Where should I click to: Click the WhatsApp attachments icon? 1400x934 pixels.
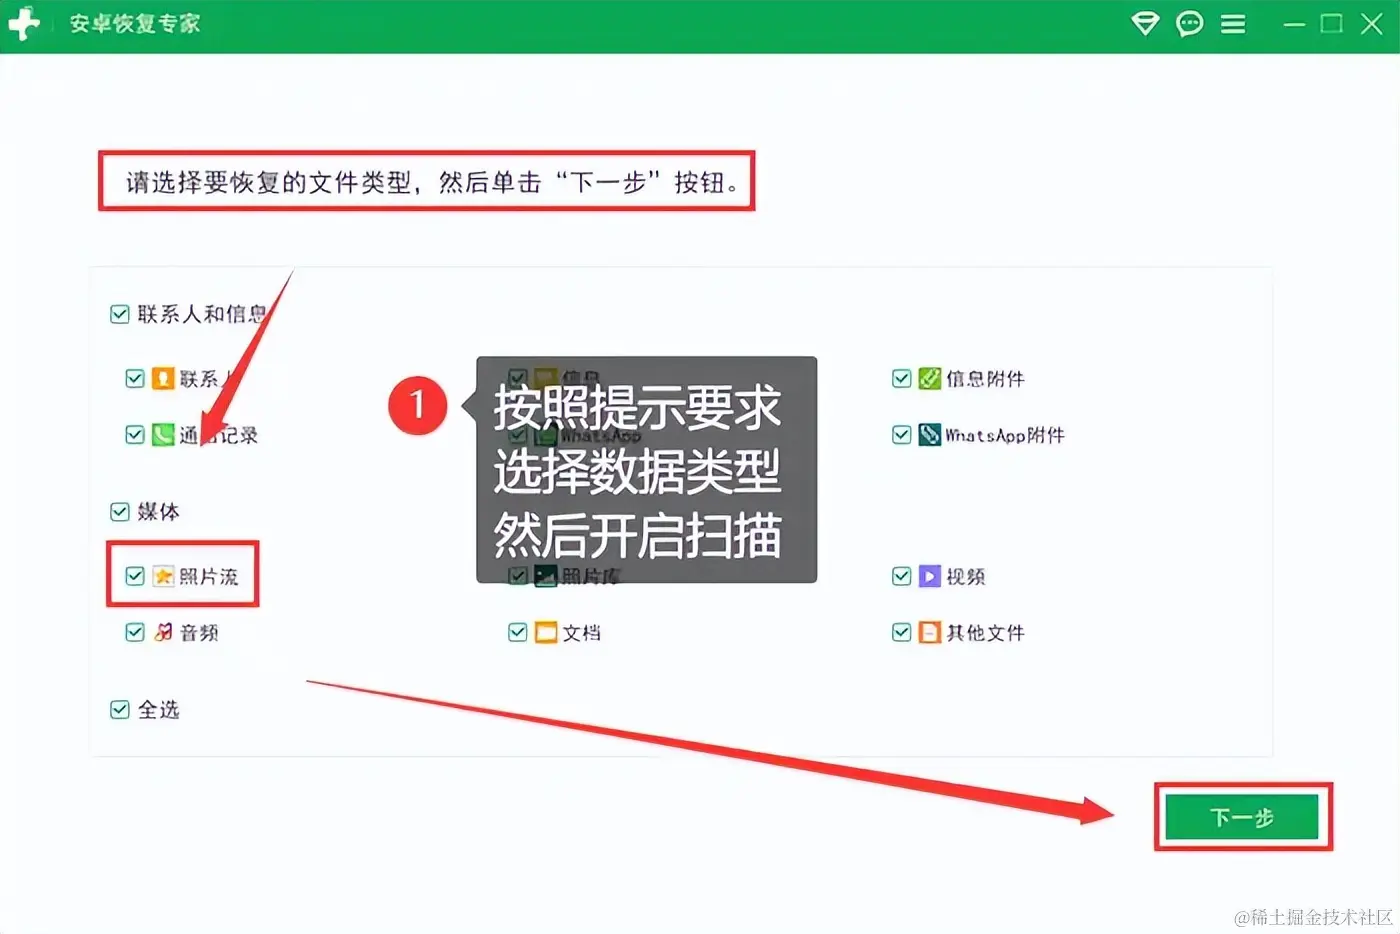[x=930, y=435]
